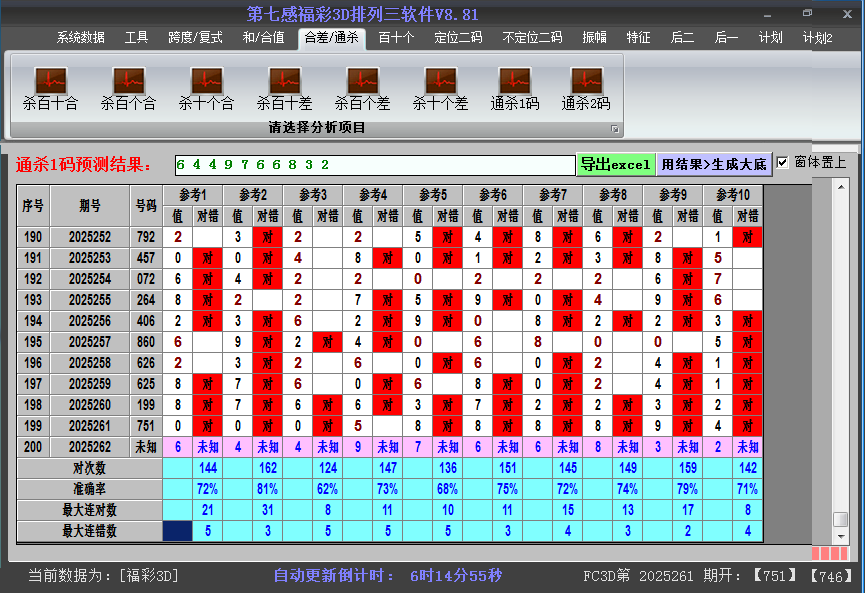This screenshot has height=593, width=865.
Task: Open the 系统数据 menu
Action: point(80,38)
